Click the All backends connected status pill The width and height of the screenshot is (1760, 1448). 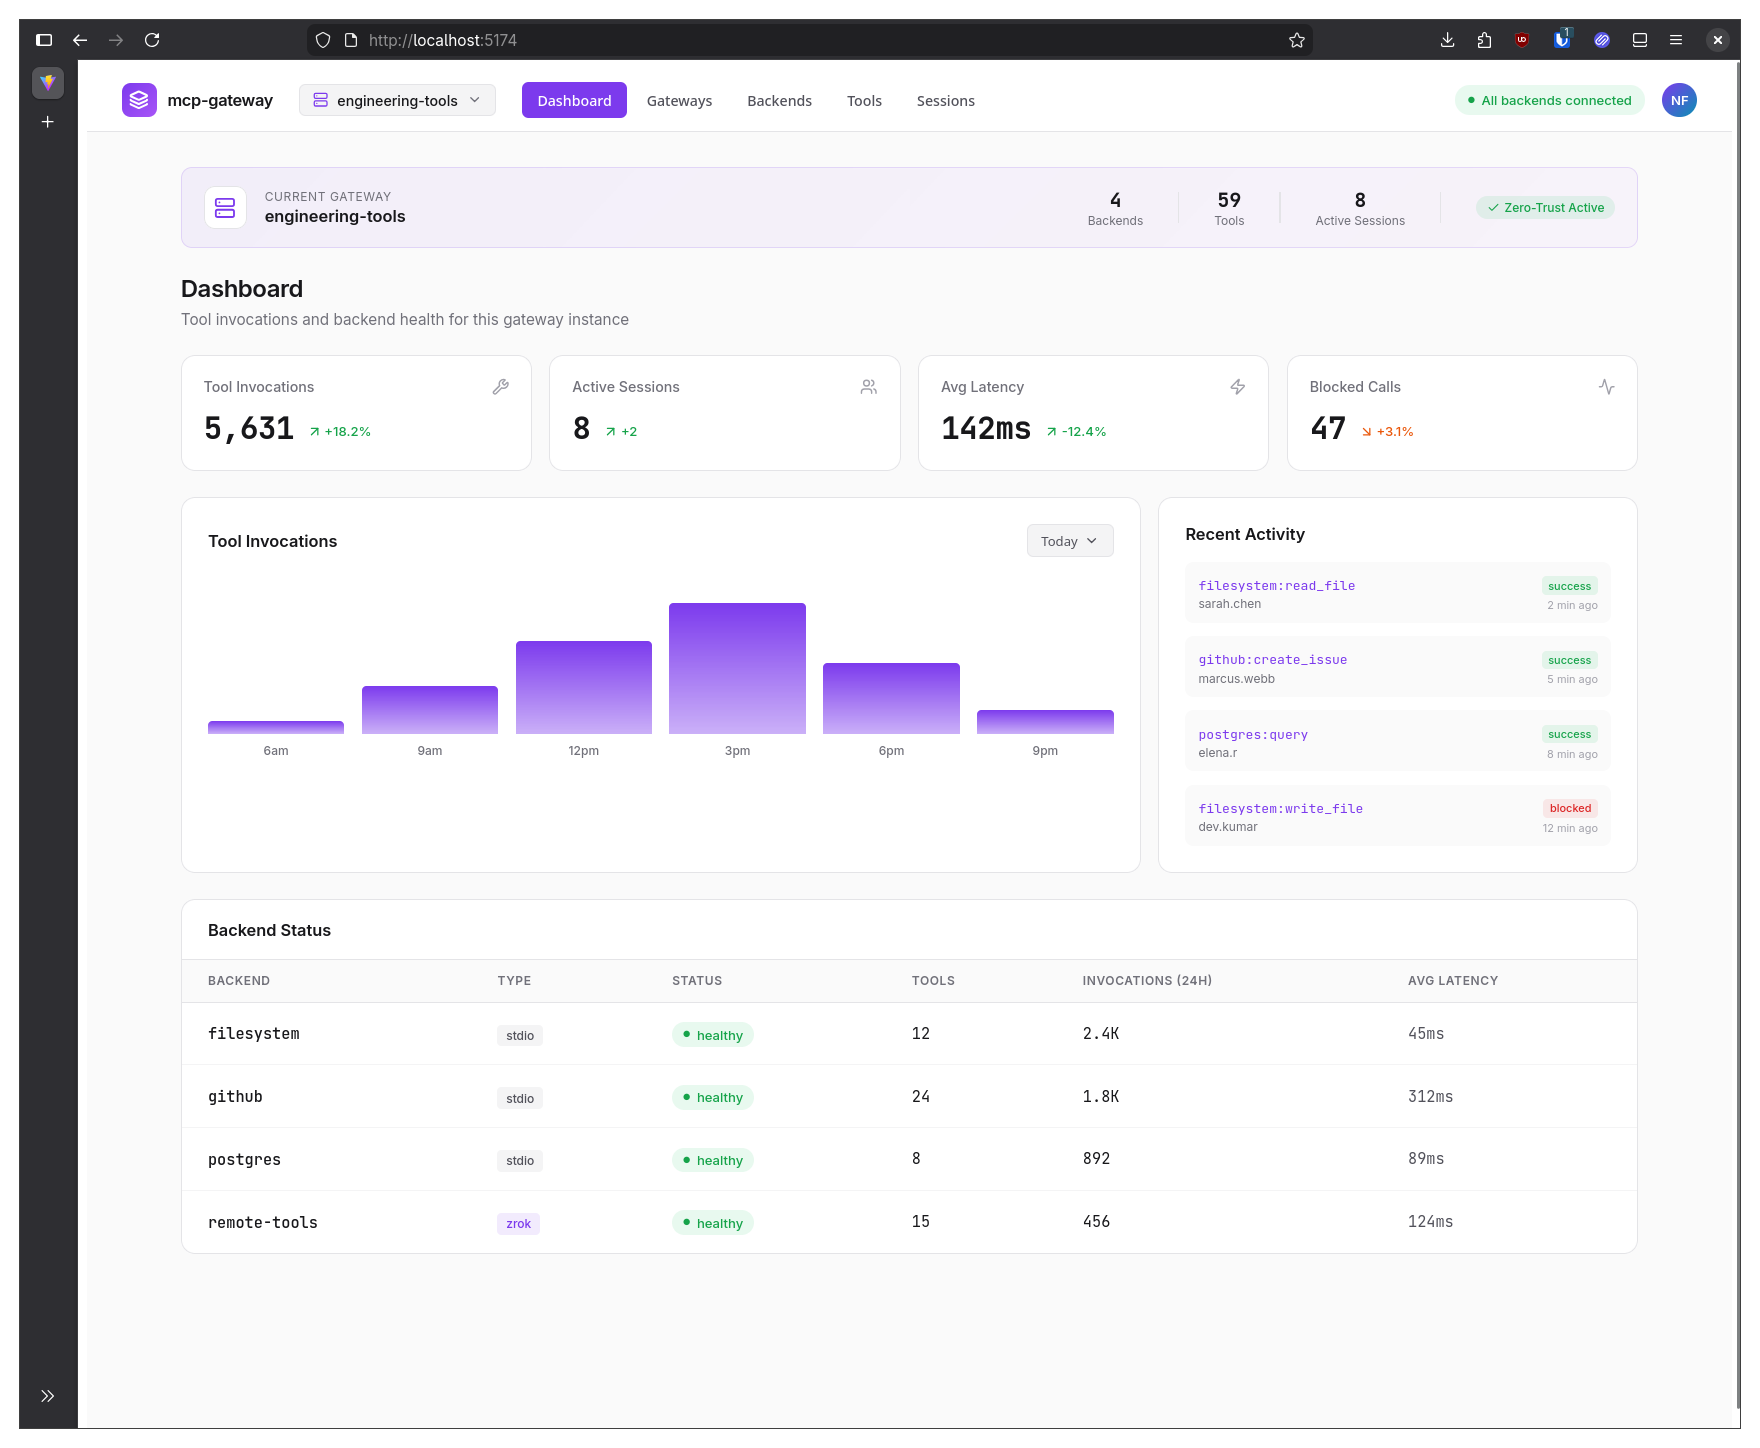click(1549, 100)
